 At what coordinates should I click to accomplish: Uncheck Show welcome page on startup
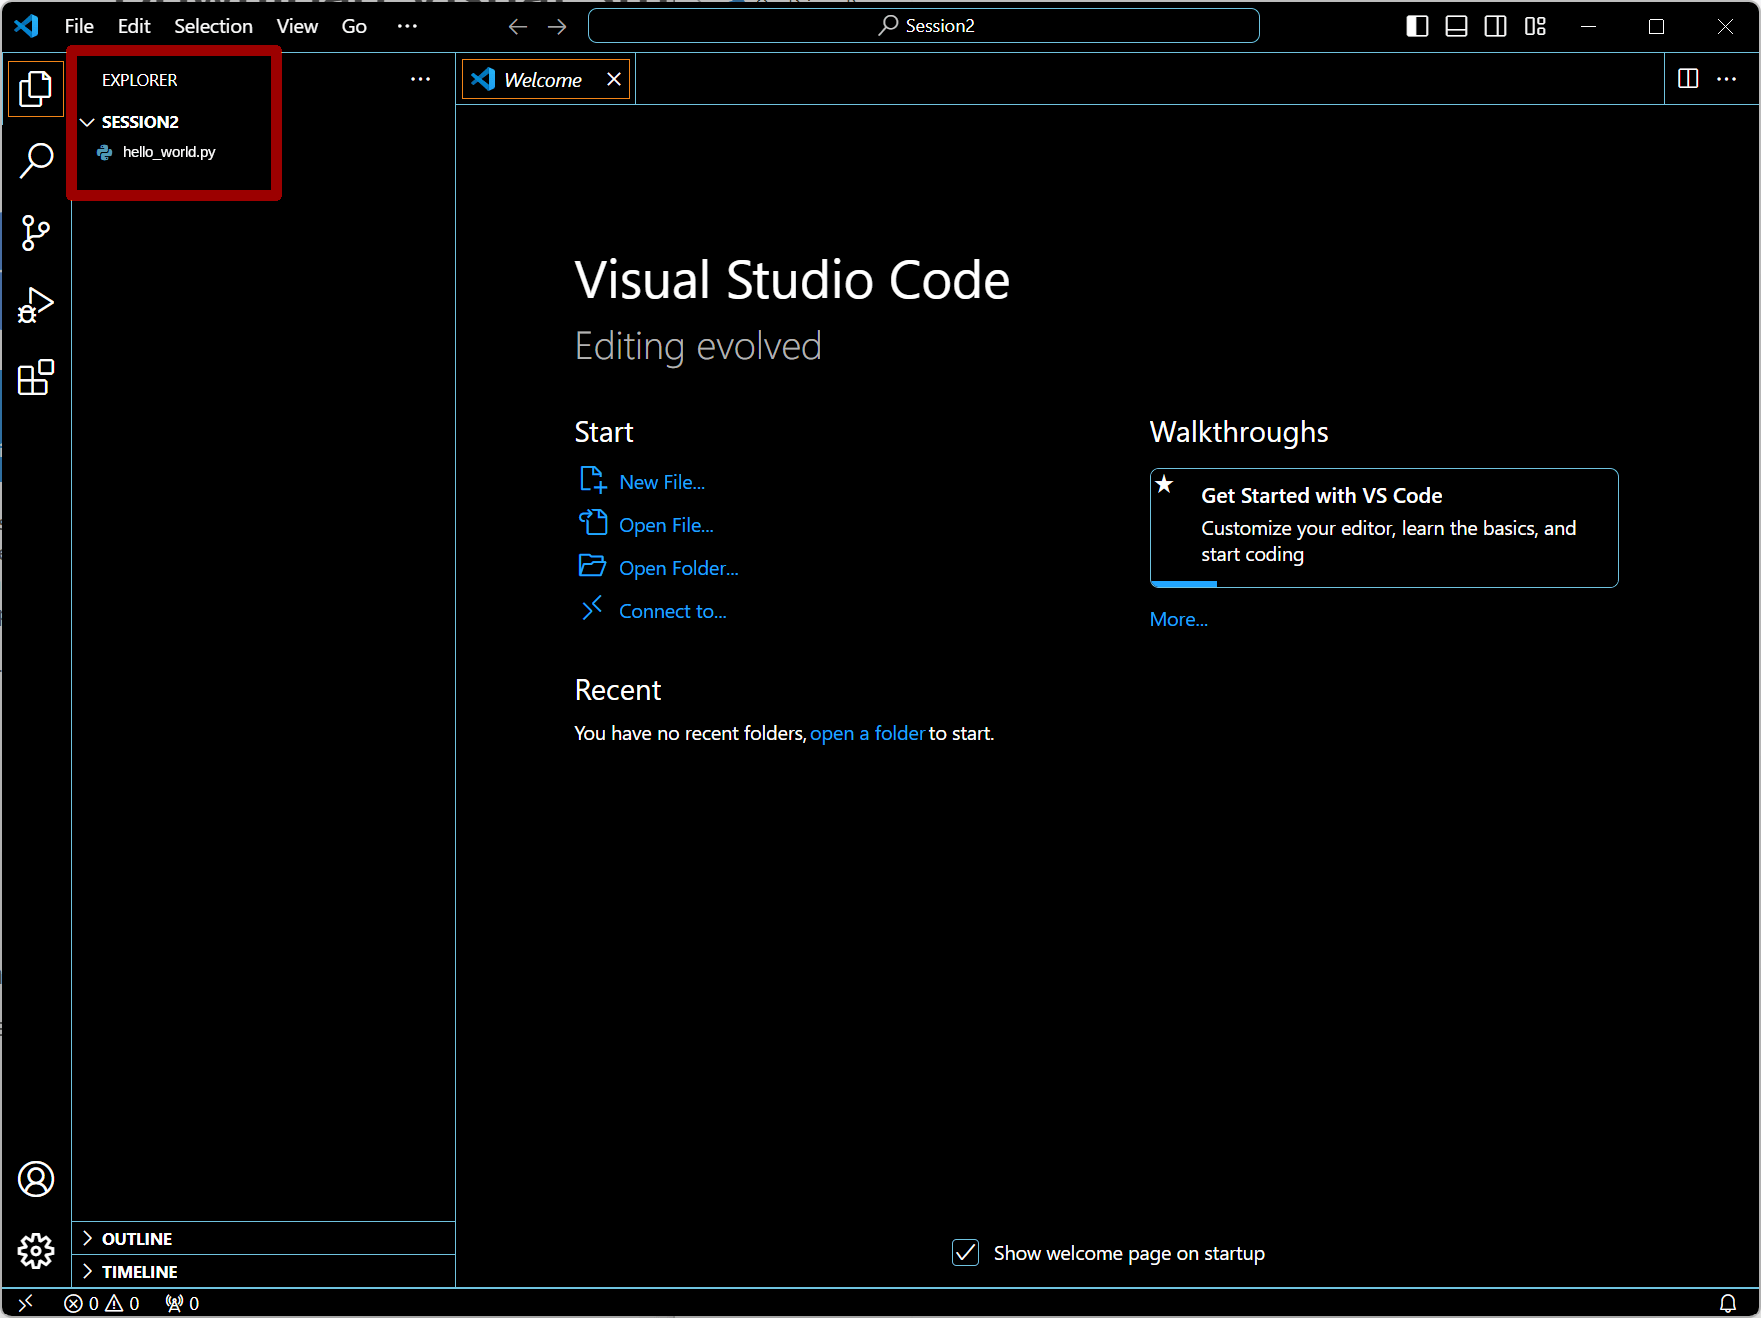(x=965, y=1253)
